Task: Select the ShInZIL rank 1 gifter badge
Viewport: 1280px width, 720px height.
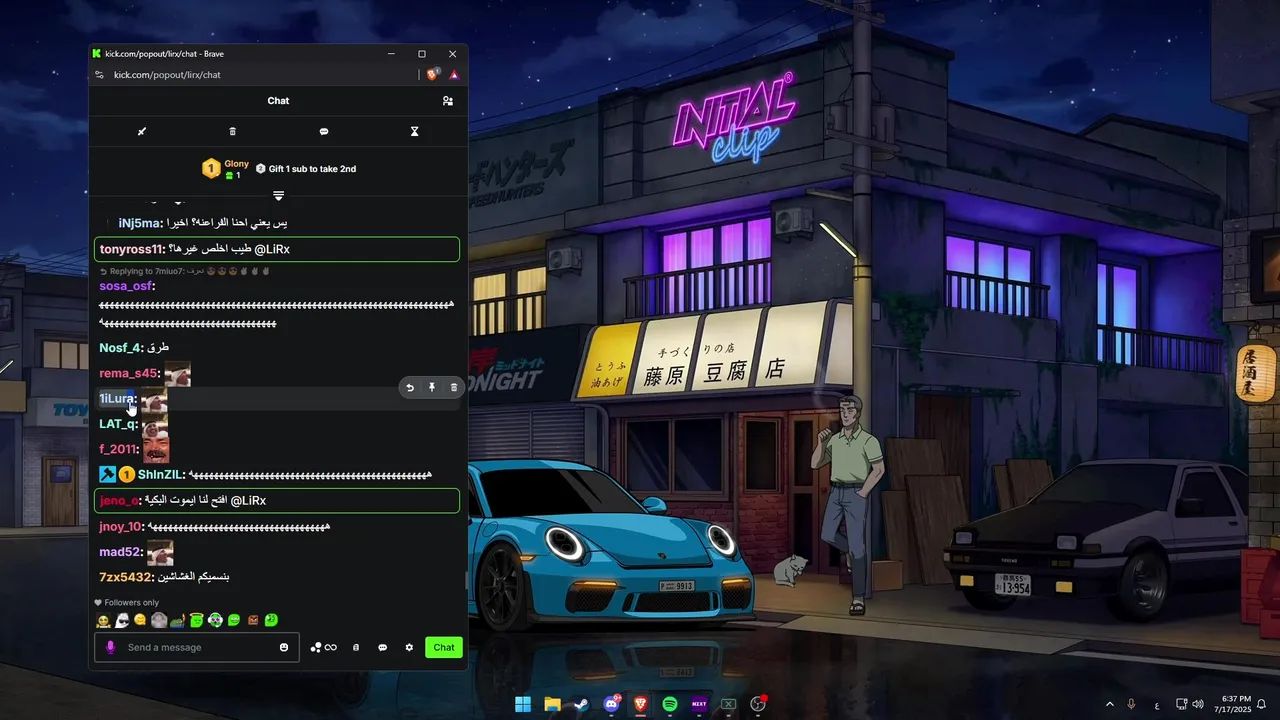Action: click(x=127, y=475)
